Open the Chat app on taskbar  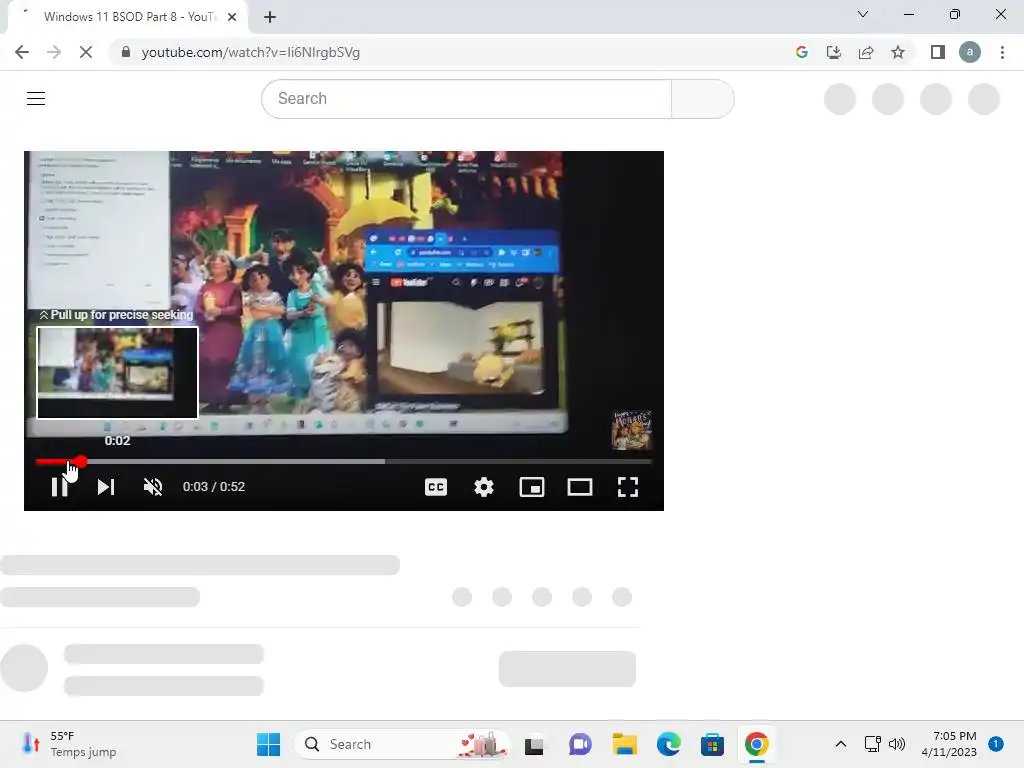click(x=580, y=744)
